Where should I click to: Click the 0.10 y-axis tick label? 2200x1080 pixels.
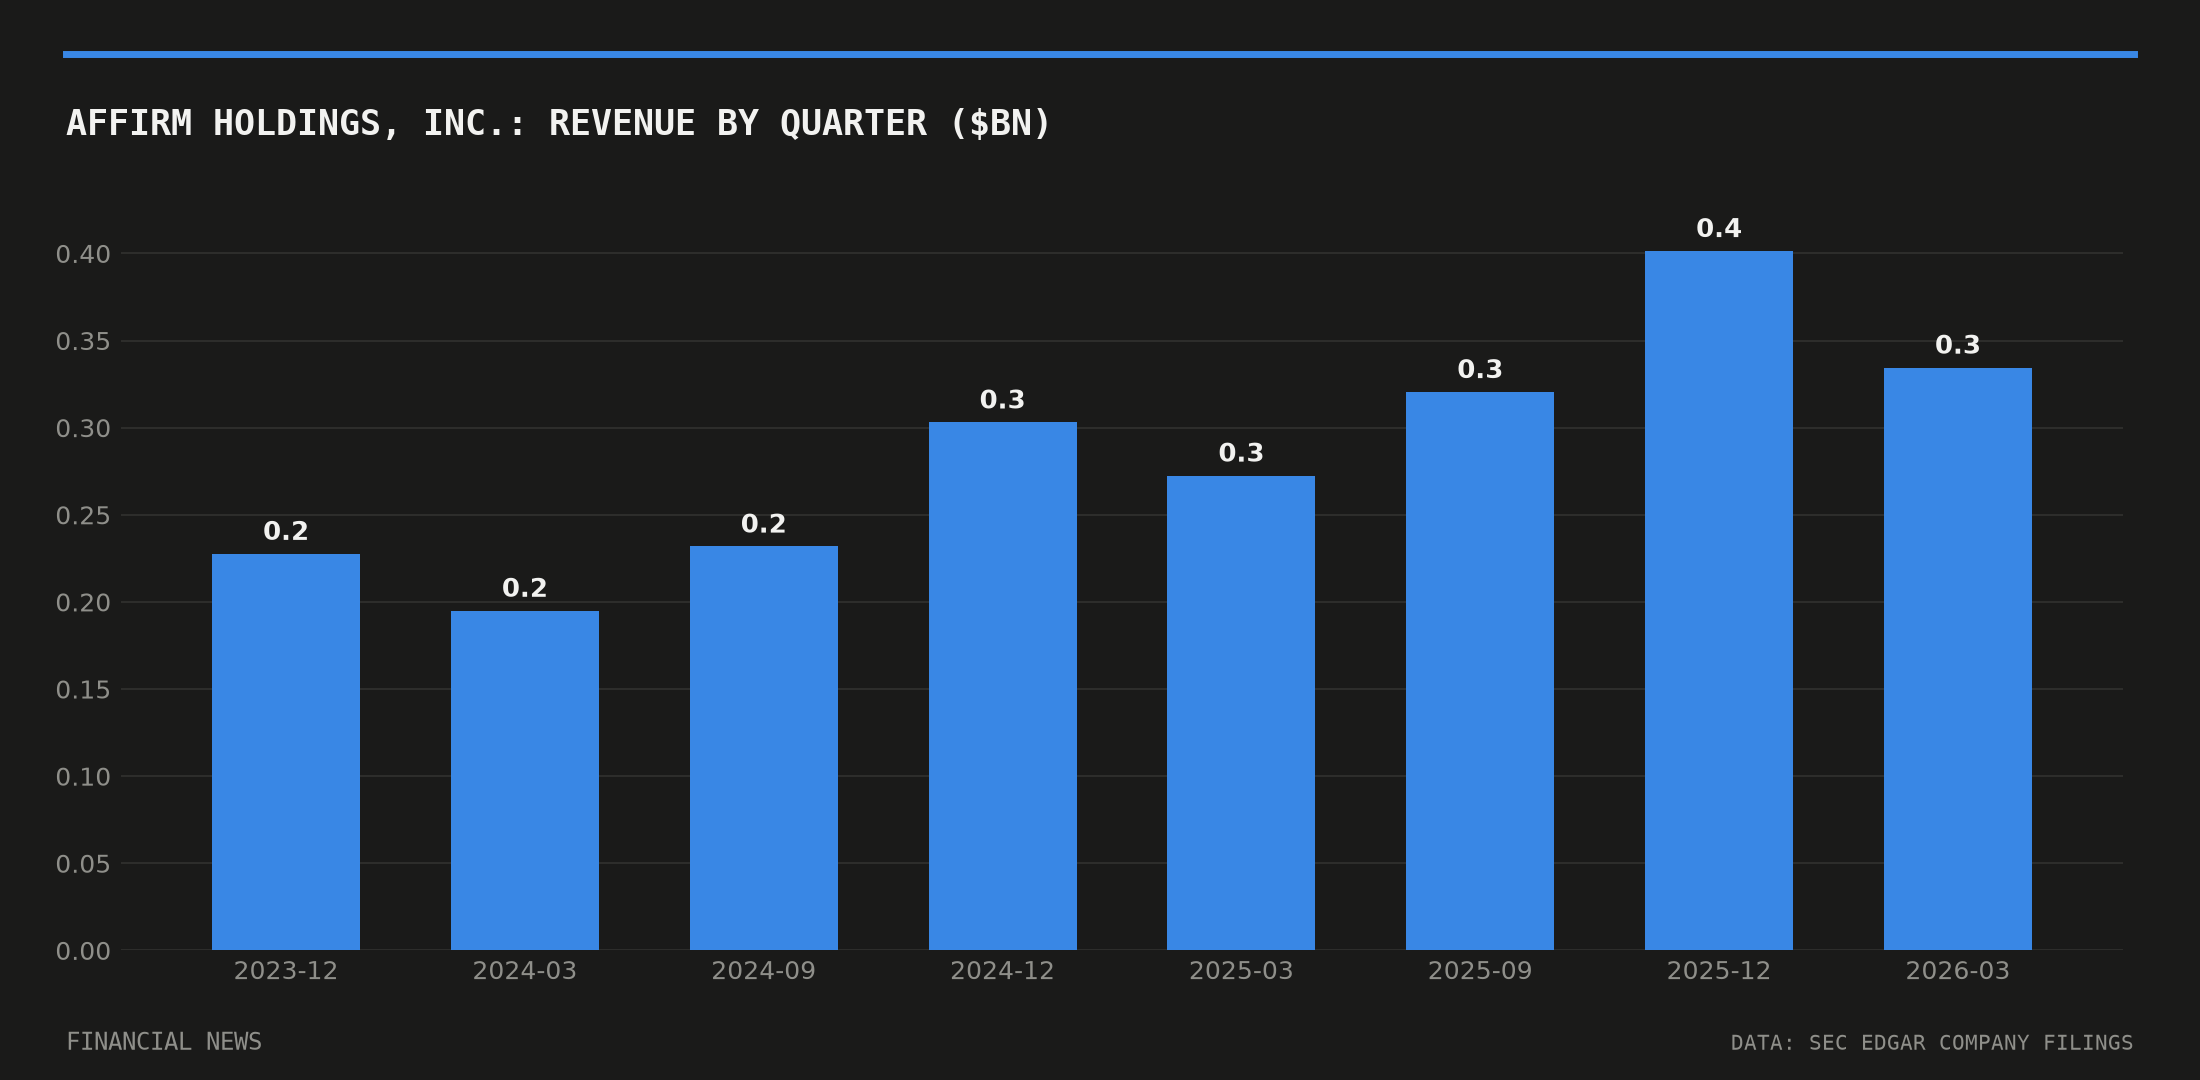point(83,776)
